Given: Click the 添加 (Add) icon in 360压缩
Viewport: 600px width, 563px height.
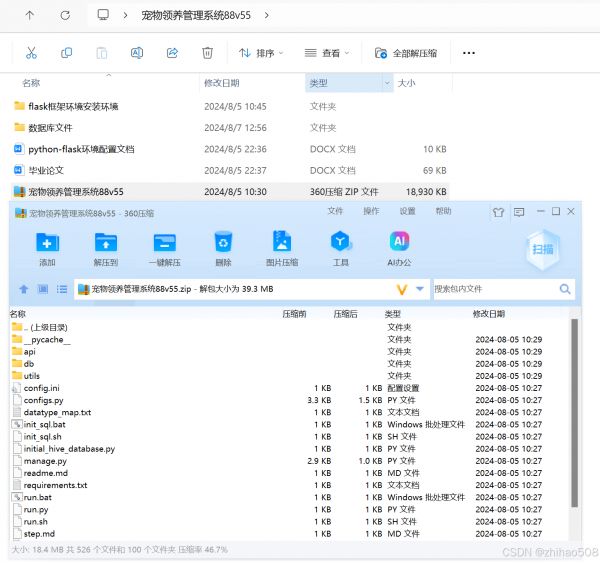Looking at the screenshot, I should pos(47,243).
